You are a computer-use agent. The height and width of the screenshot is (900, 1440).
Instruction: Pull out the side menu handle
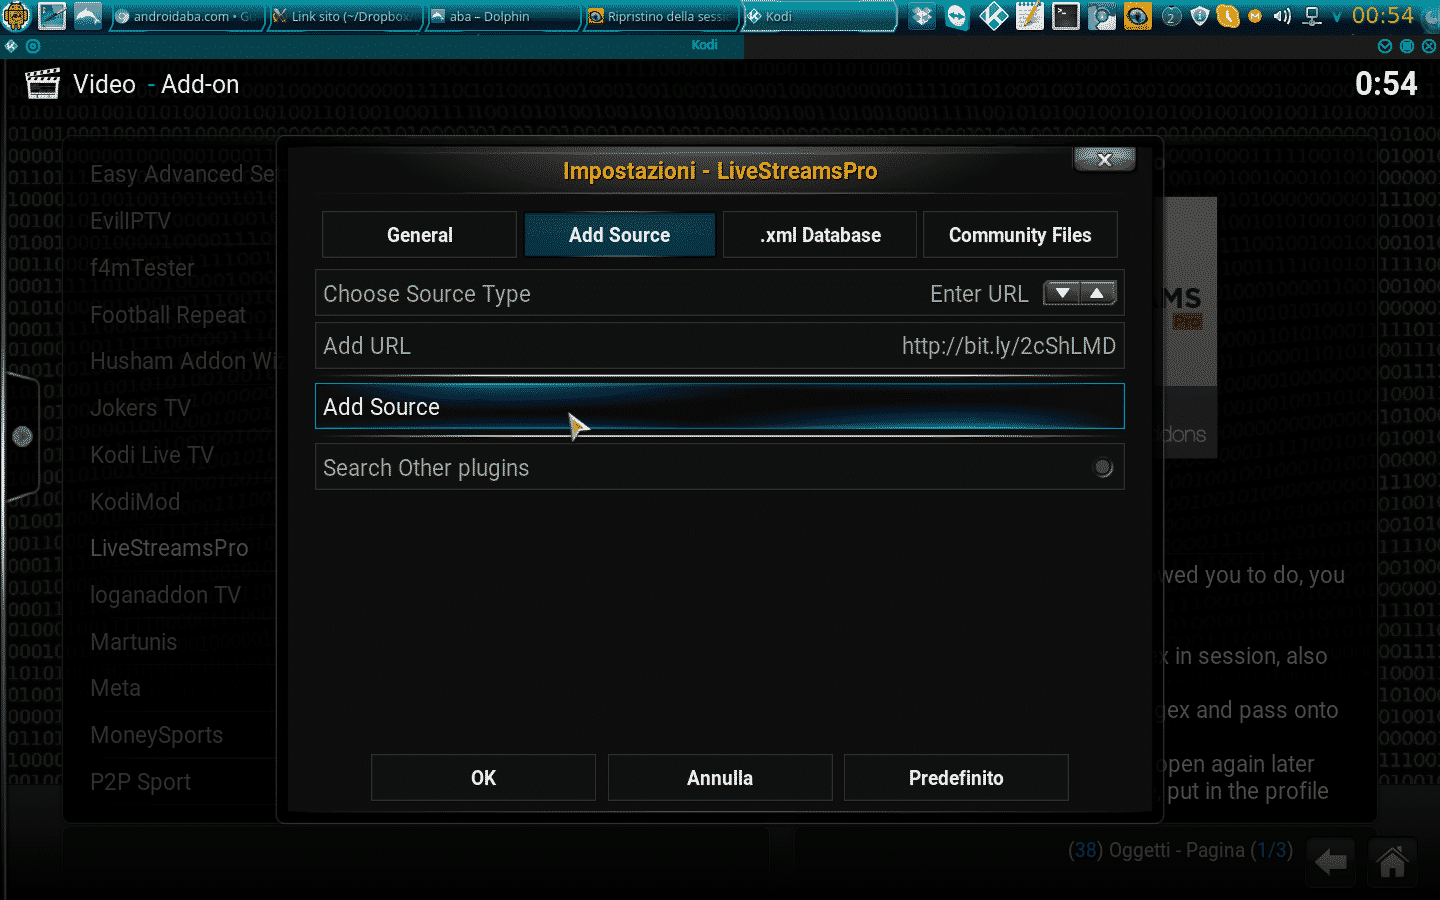pos(22,436)
